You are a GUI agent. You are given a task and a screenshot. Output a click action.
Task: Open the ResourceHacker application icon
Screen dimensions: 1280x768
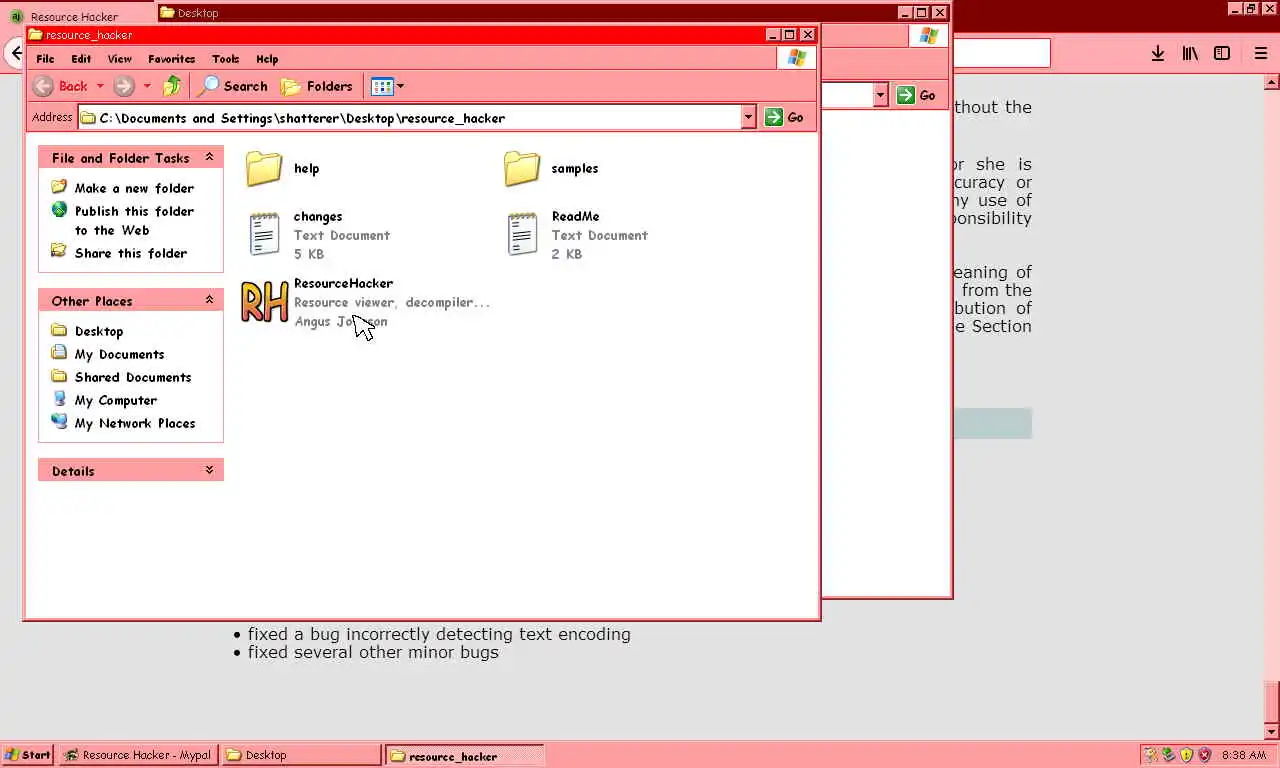coord(265,302)
